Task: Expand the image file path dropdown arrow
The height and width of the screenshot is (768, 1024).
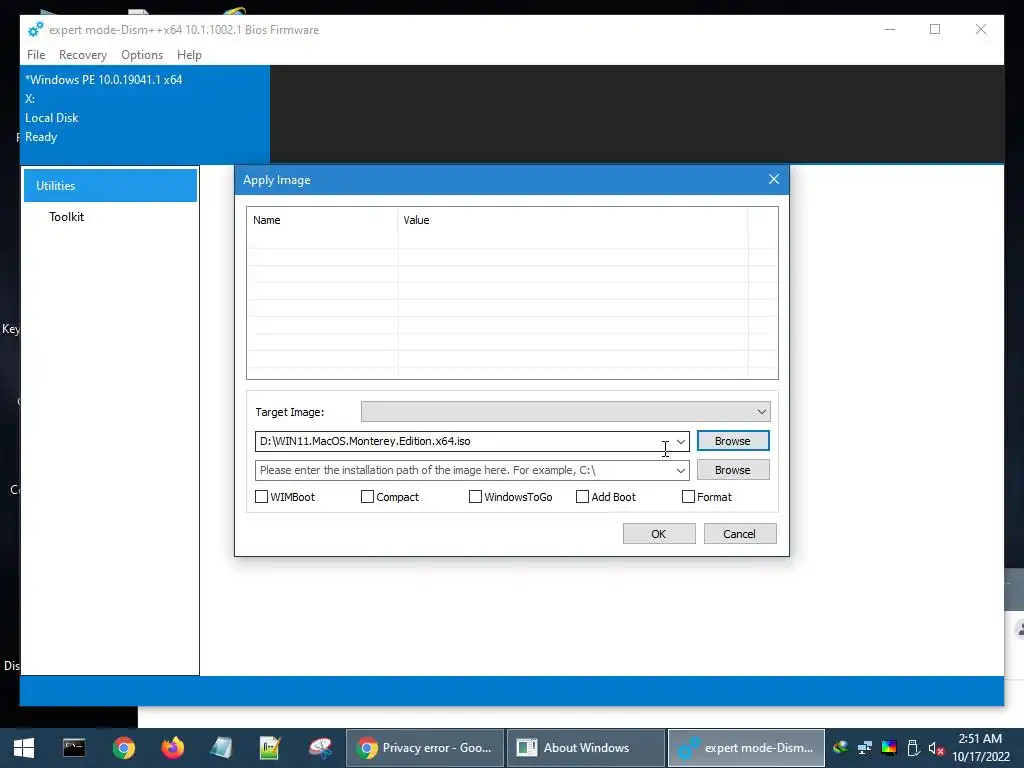Action: 680,441
